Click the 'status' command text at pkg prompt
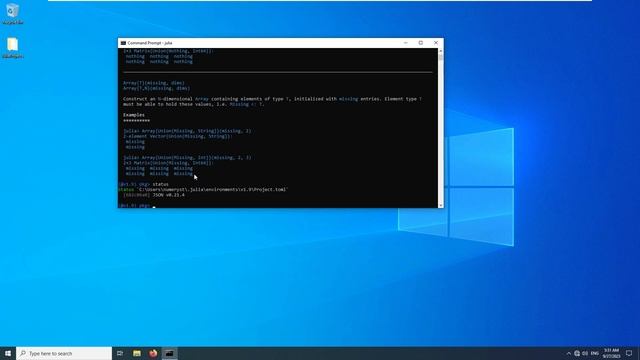The height and width of the screenshot is (360, 640). click(160, 184)
